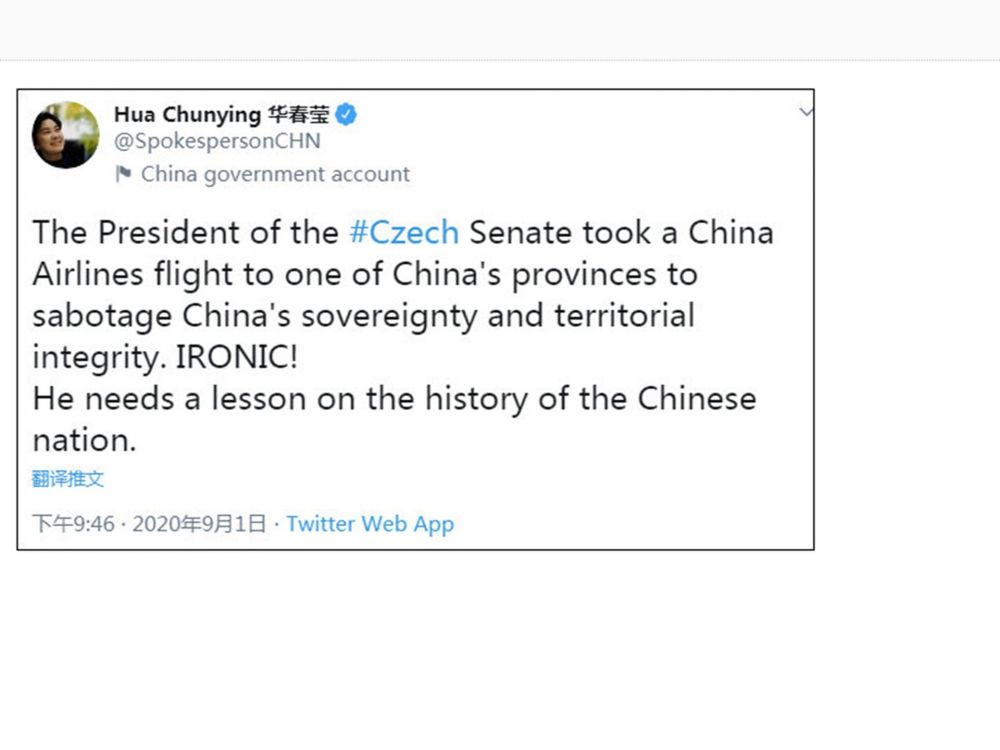Screen dimensions: 1000x750
Task: Open the tweet options chevron menu
Action: (806, 113)
